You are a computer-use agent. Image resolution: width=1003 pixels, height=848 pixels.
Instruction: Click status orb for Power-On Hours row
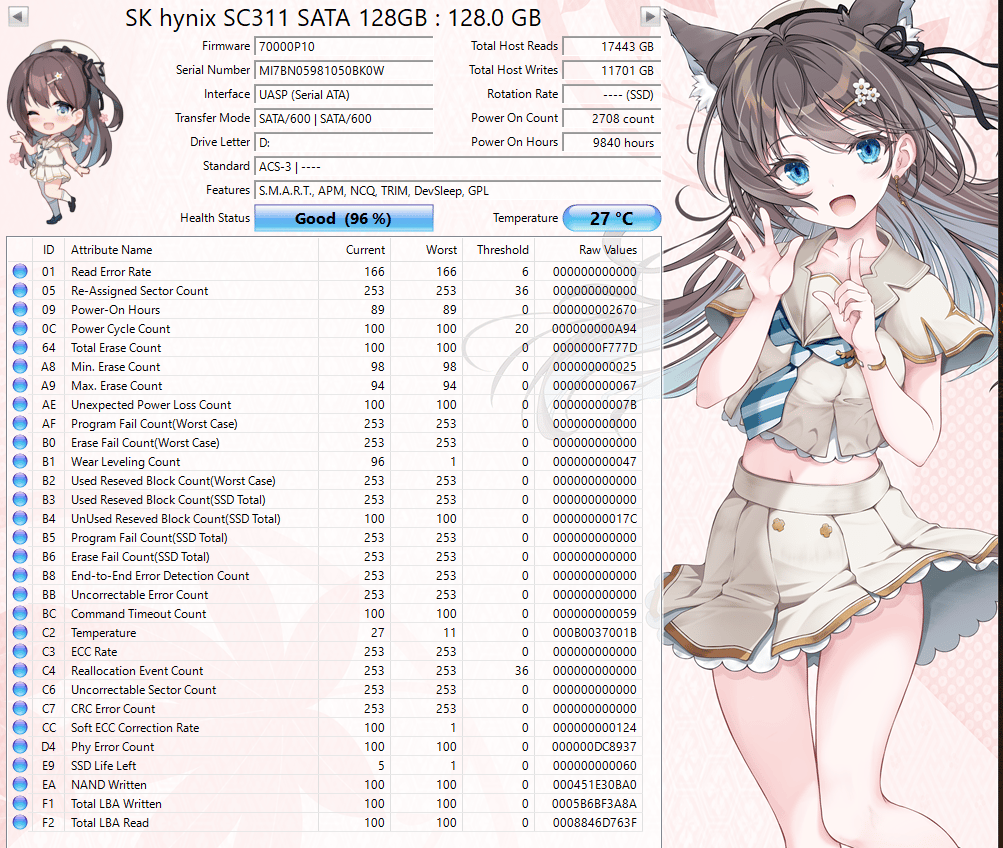(x=20, y=310)
